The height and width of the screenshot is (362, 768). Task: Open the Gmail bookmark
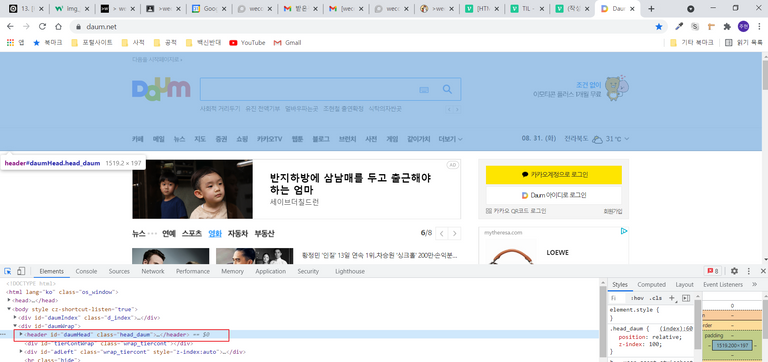(288, 43)
